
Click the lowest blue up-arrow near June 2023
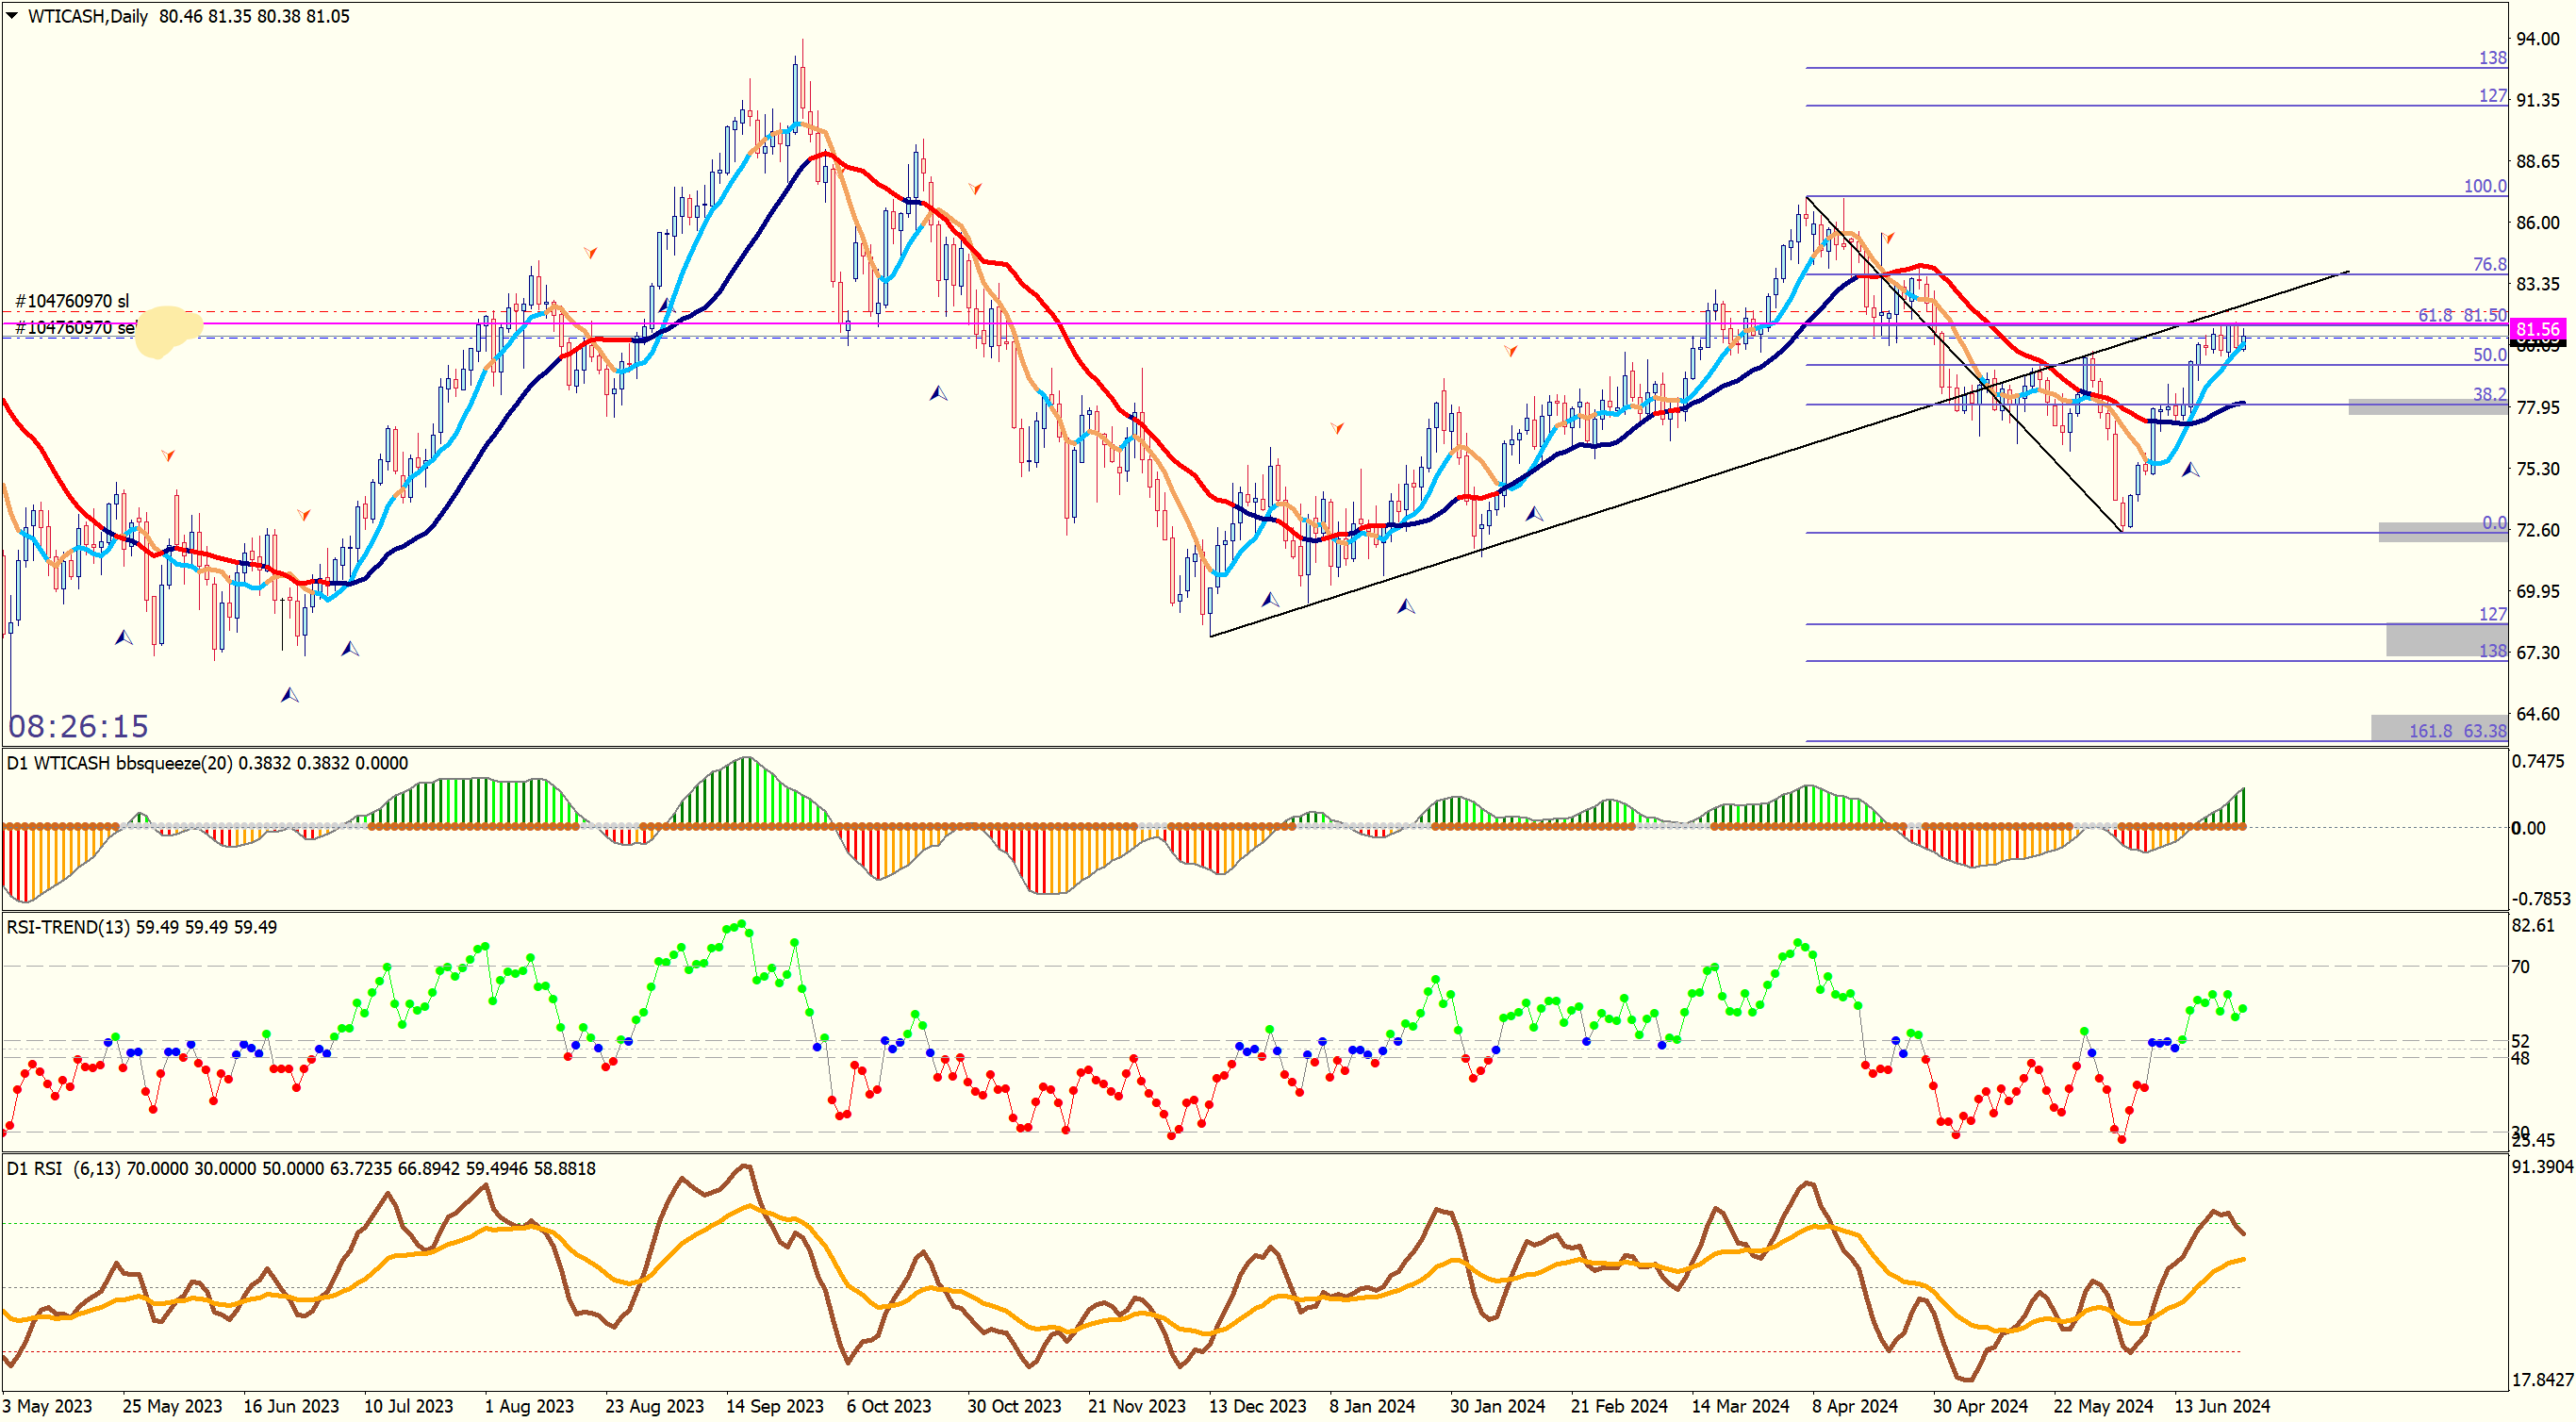tap(290, 694)
